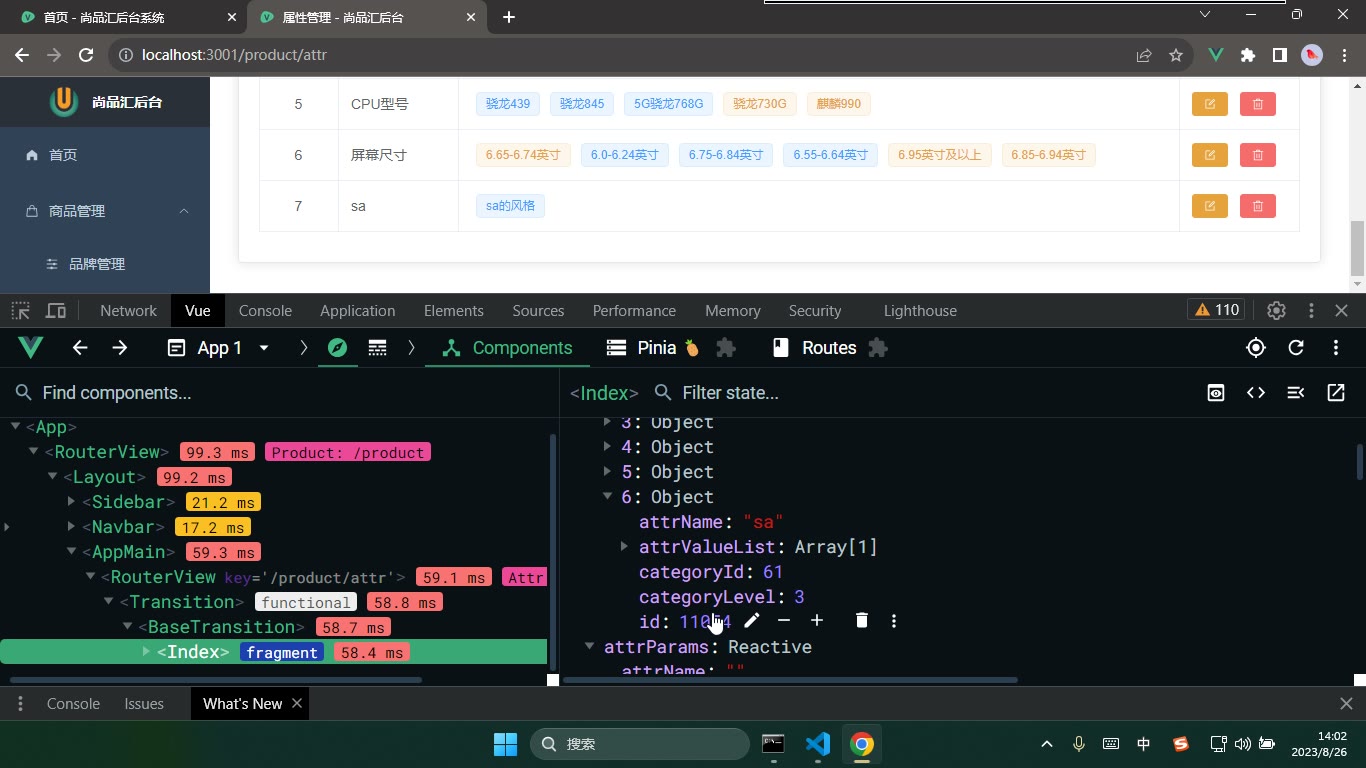Click the inspector compass icon in Vue devtools
This screenshot has width=1366, height=768.
(x=338, y=348)
